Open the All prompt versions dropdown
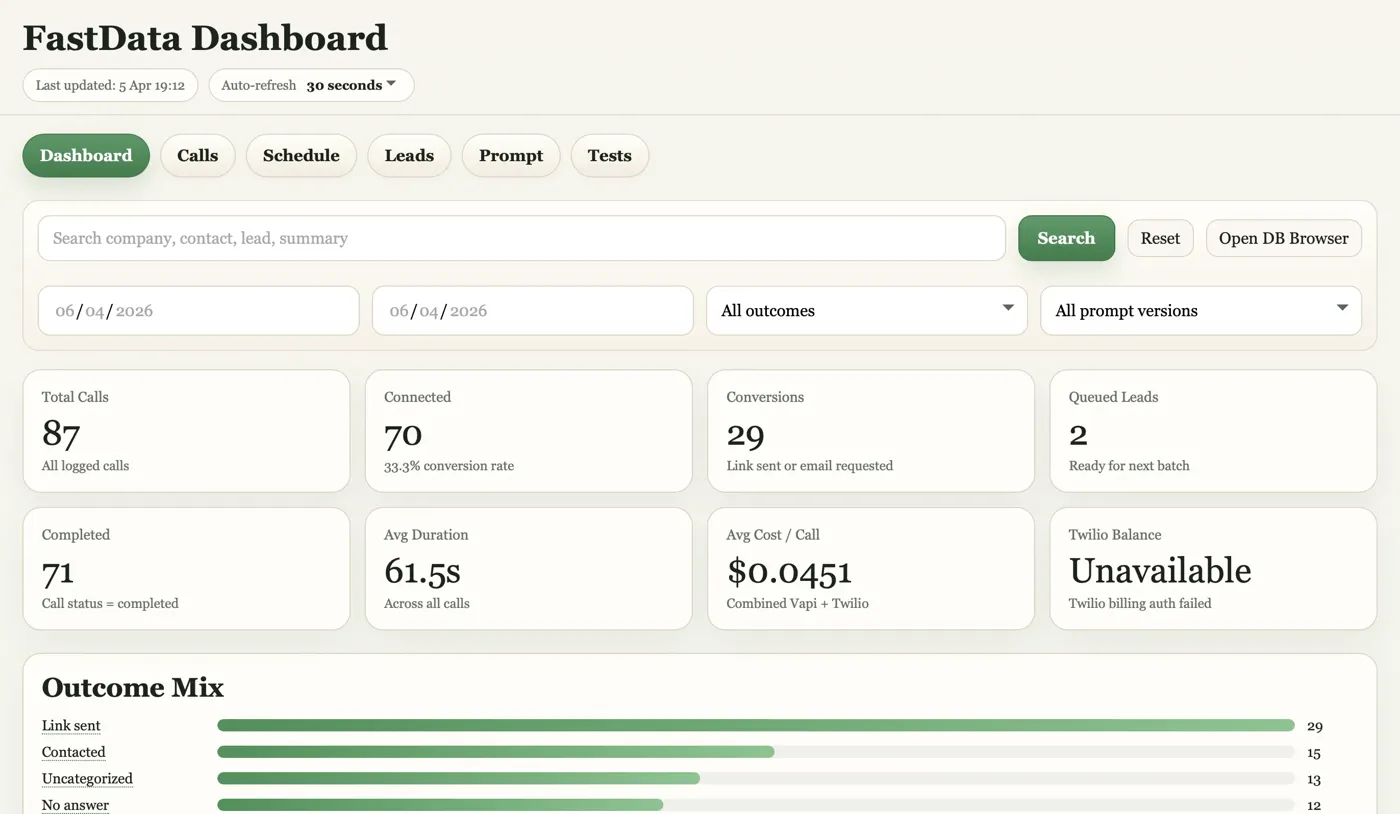The height and width of the screenshot is (814, 1400). (x=1201, y=310)
